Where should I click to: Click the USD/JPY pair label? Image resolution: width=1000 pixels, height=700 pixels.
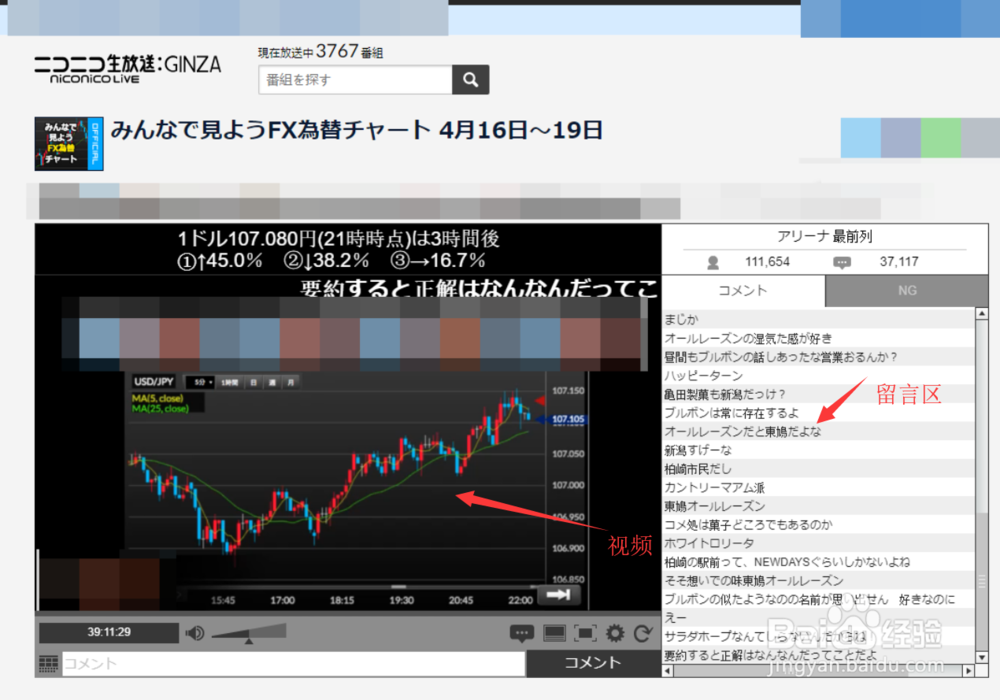[155, 381]
